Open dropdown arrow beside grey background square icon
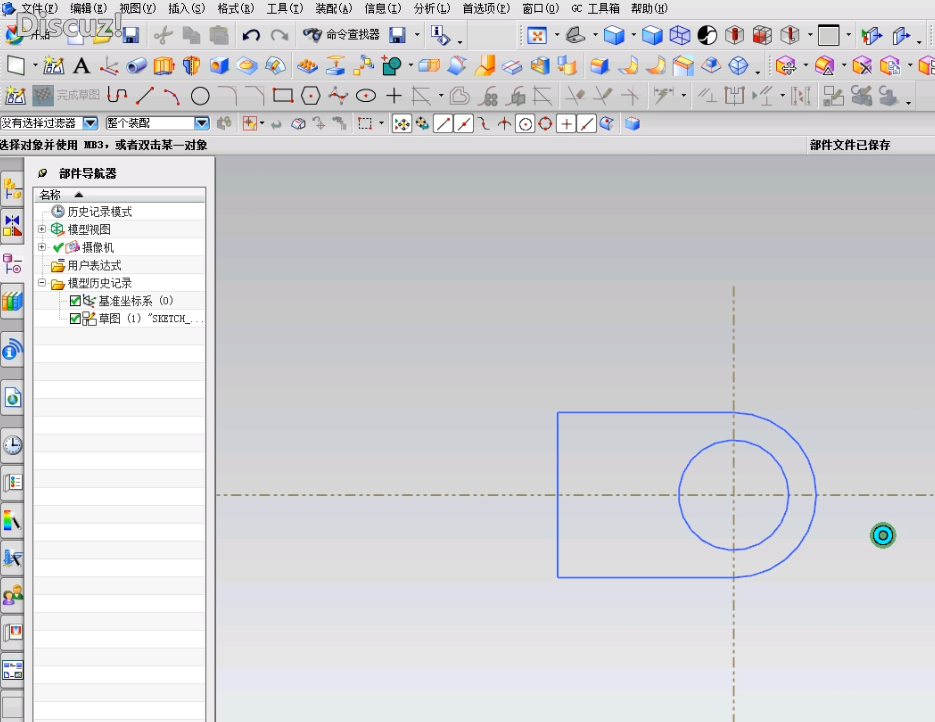The width and height of the screenshot is (935, 722). [848, 35]
